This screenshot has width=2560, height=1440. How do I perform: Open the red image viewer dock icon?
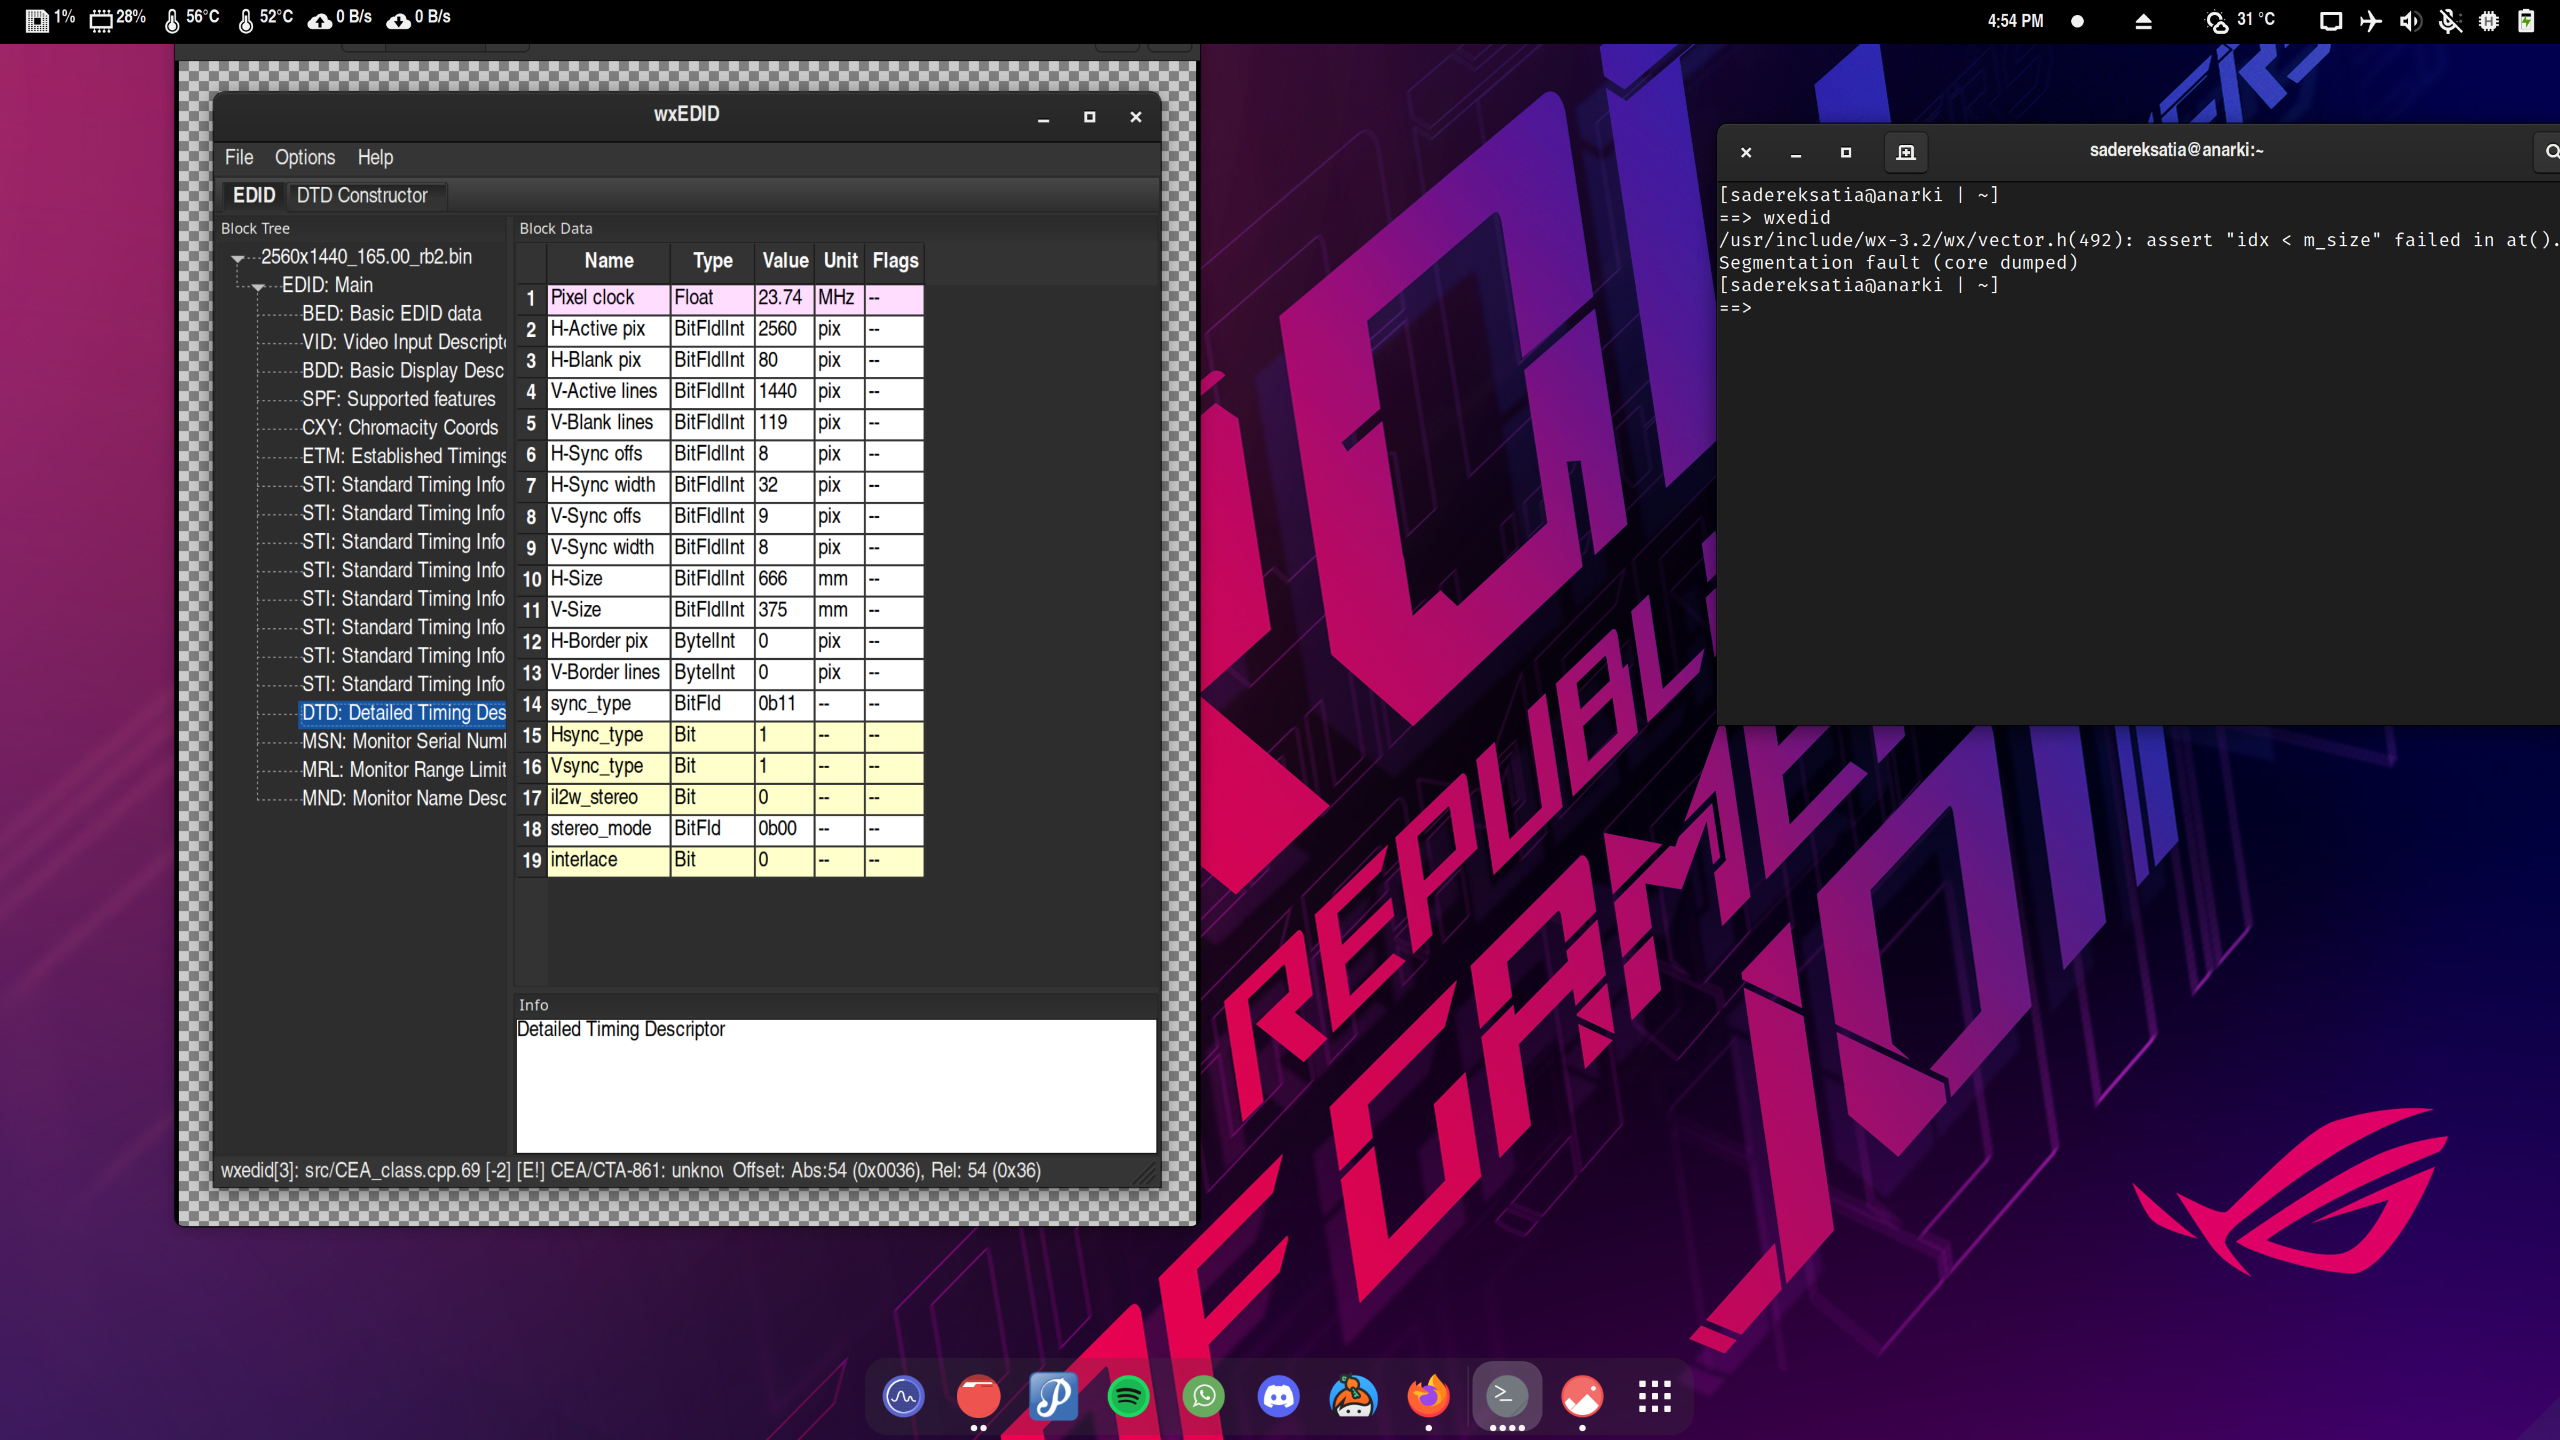pos(1582,1396)
